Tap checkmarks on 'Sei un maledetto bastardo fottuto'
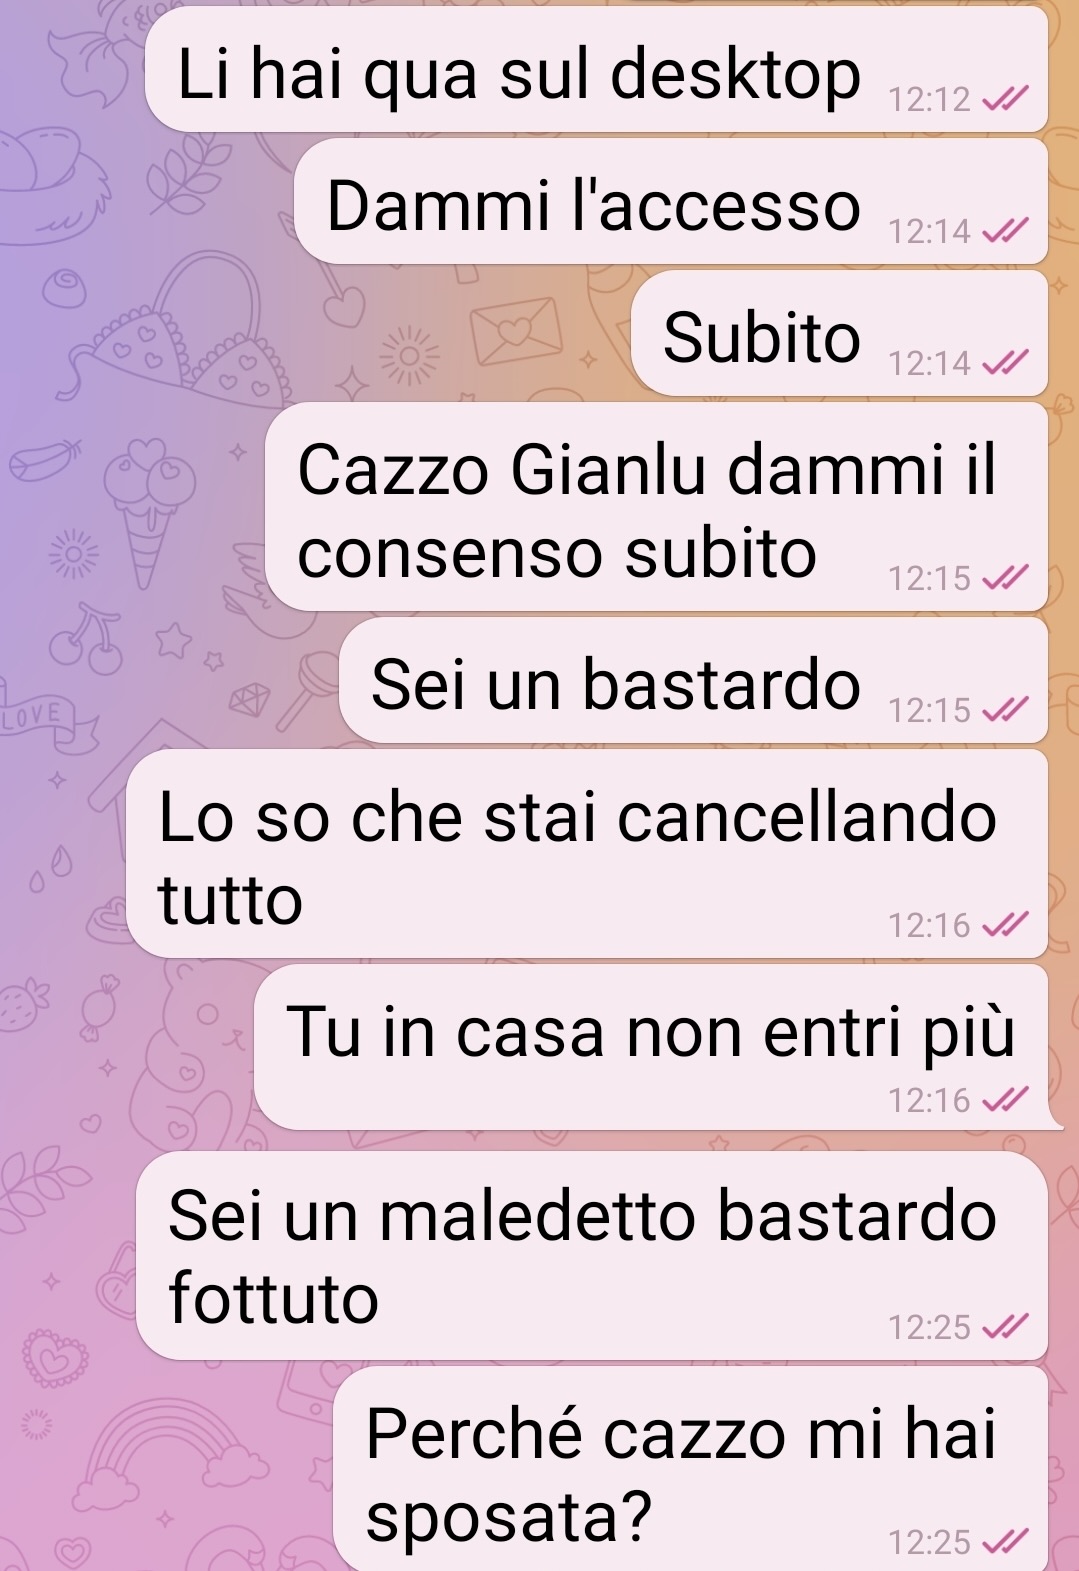Viewport: 1079px width, 1571px height. 1005,1327
